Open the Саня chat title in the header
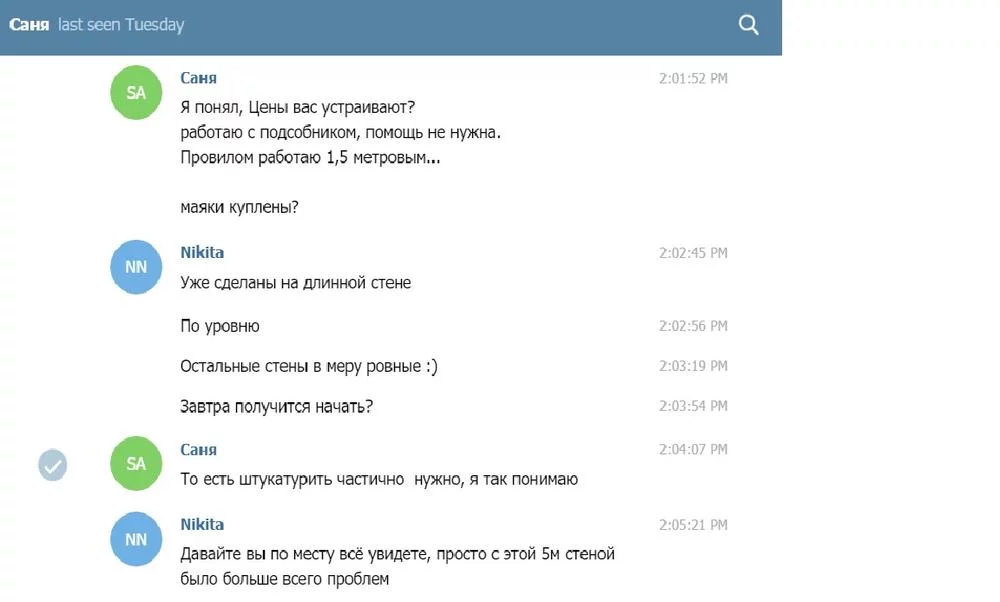The height and width of the screenshot is (602, 1000). pos(29,25)
